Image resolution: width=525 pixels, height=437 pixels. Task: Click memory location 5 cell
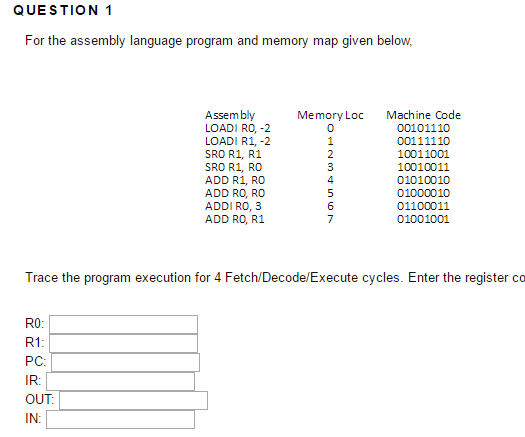tap(330, 193)
